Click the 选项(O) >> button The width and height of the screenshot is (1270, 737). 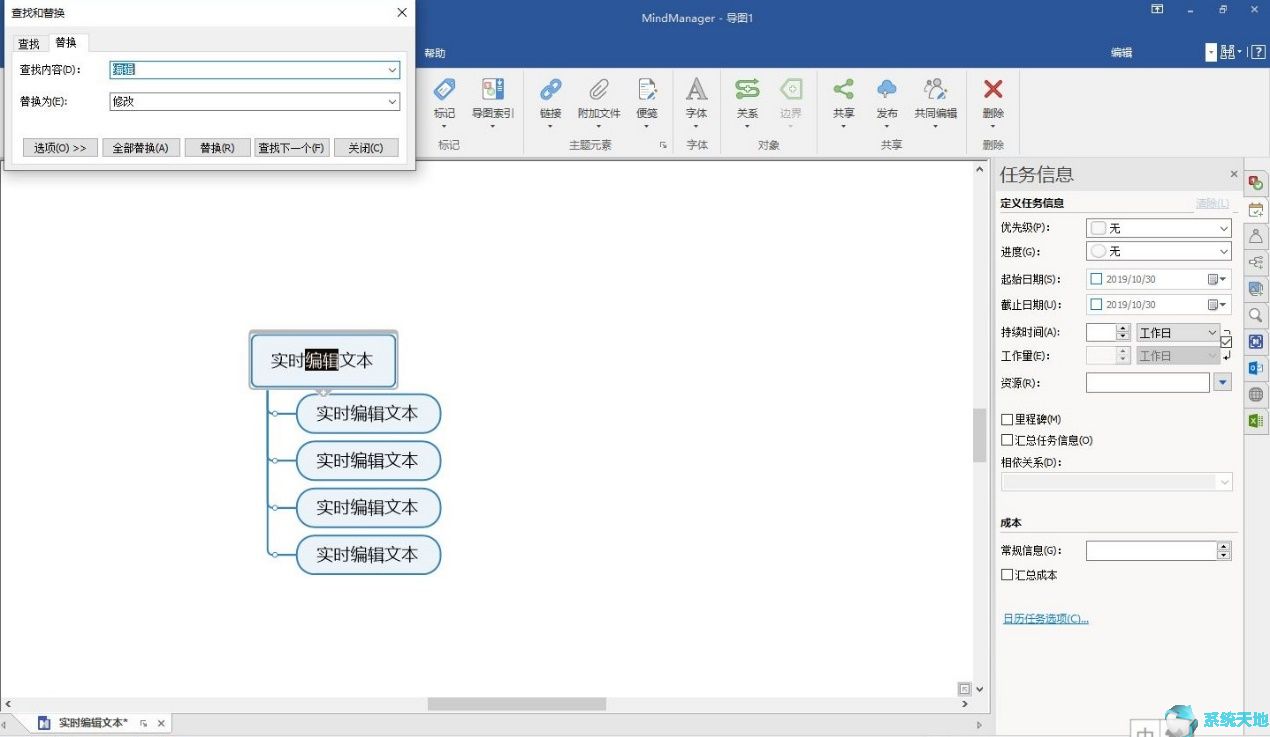[60, 148]
